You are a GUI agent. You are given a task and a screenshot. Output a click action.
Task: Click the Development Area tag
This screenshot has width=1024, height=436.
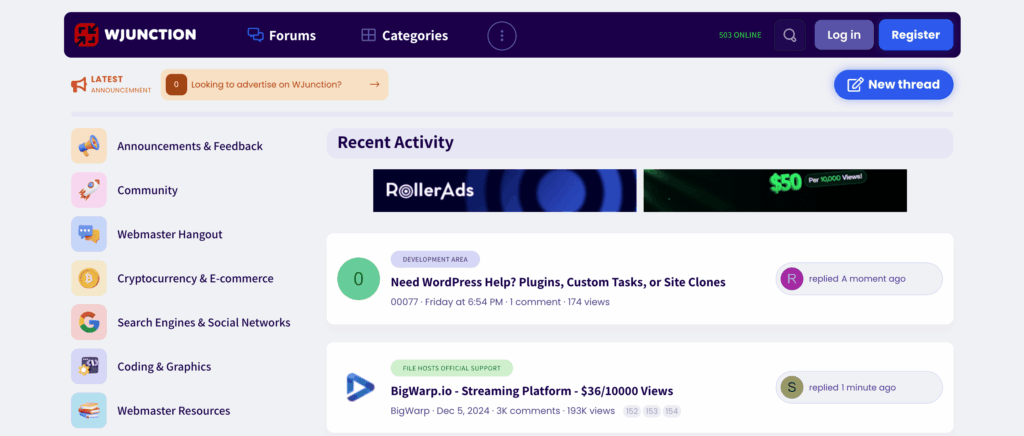(x=435, y=259)
